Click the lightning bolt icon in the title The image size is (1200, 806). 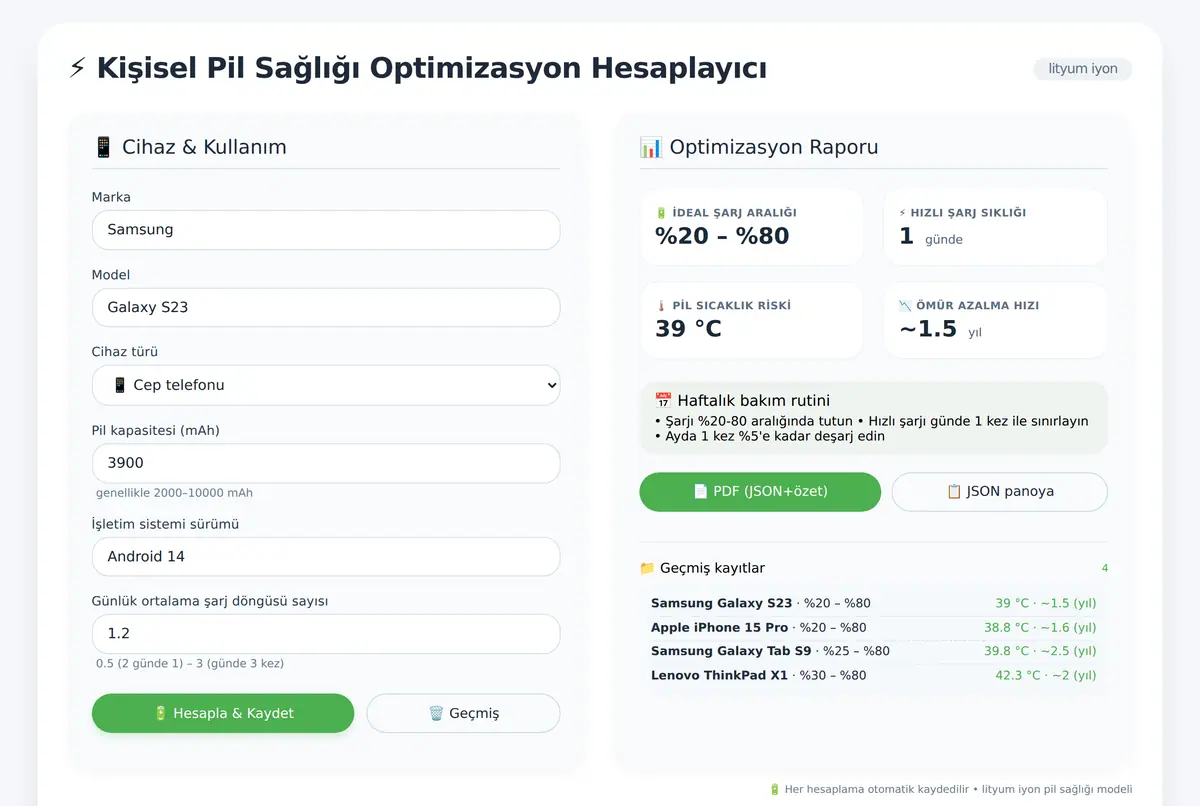[x=77, y=68]
